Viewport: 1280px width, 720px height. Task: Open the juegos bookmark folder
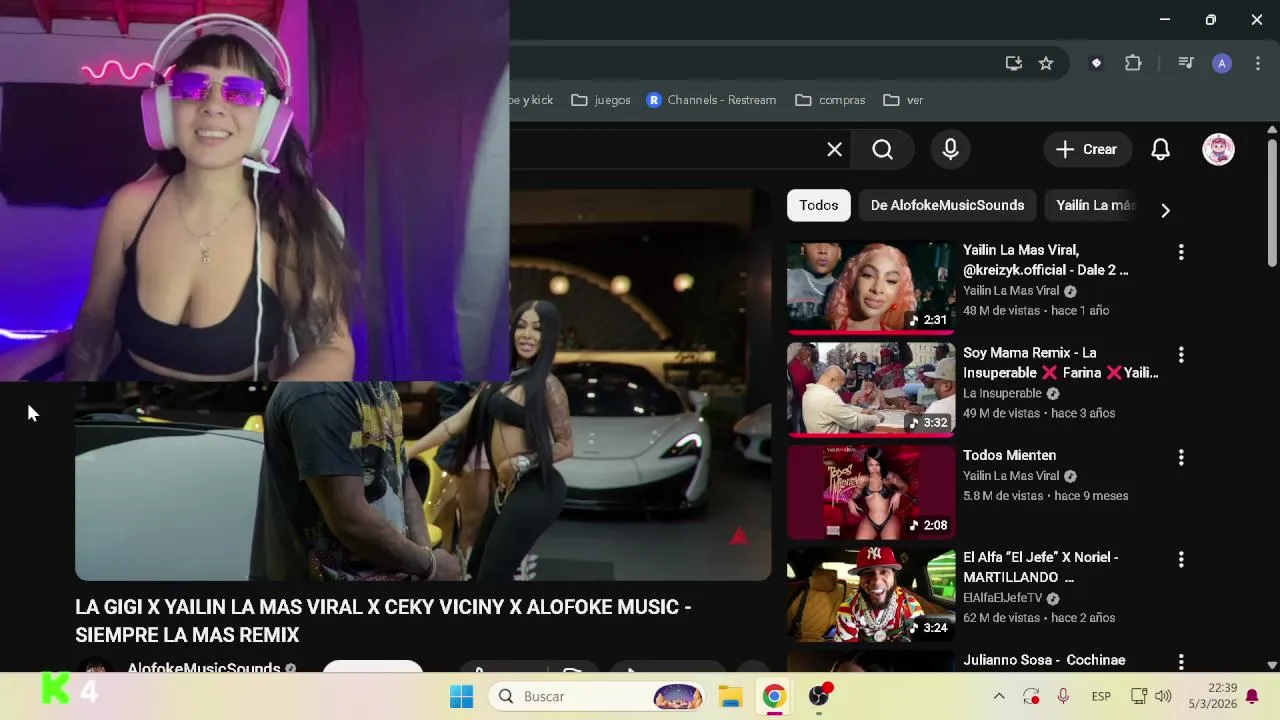point(601,100)
